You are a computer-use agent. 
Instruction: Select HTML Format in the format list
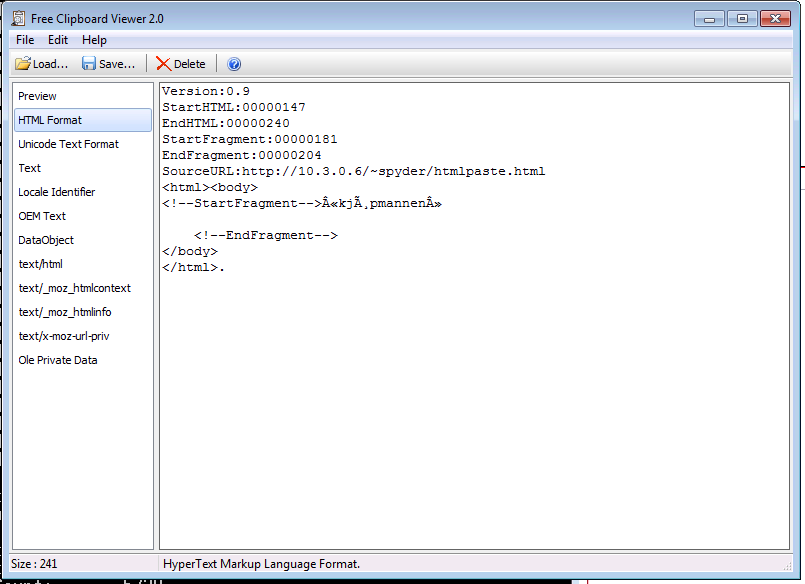click(50, 120)
